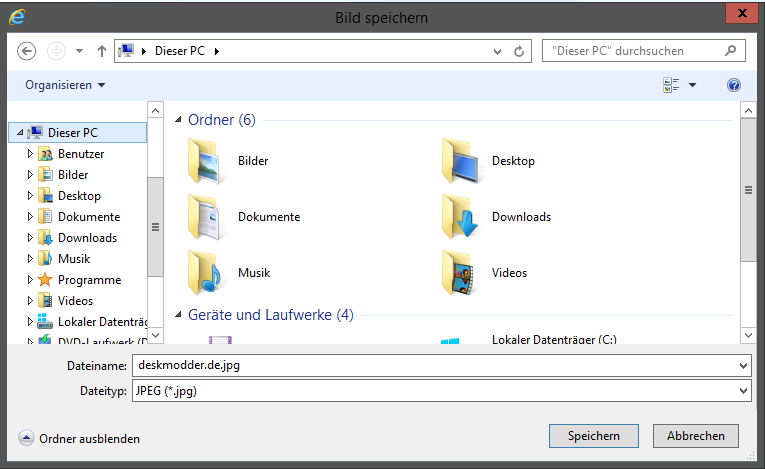Open the Videos folder icon
Image resolution: width=765 pixels, height=469 pixels.
[x=460, y=273]
